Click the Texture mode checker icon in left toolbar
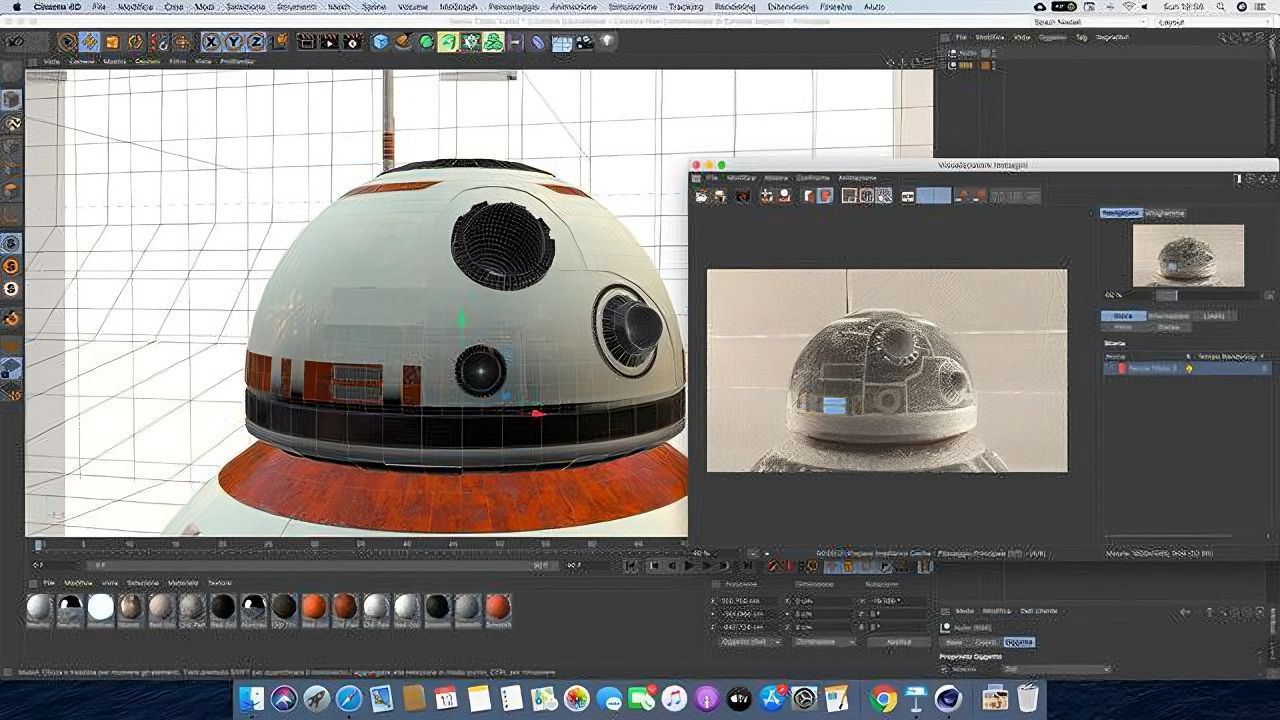This screenshot has width=1280, height=720. coord(11,125)
